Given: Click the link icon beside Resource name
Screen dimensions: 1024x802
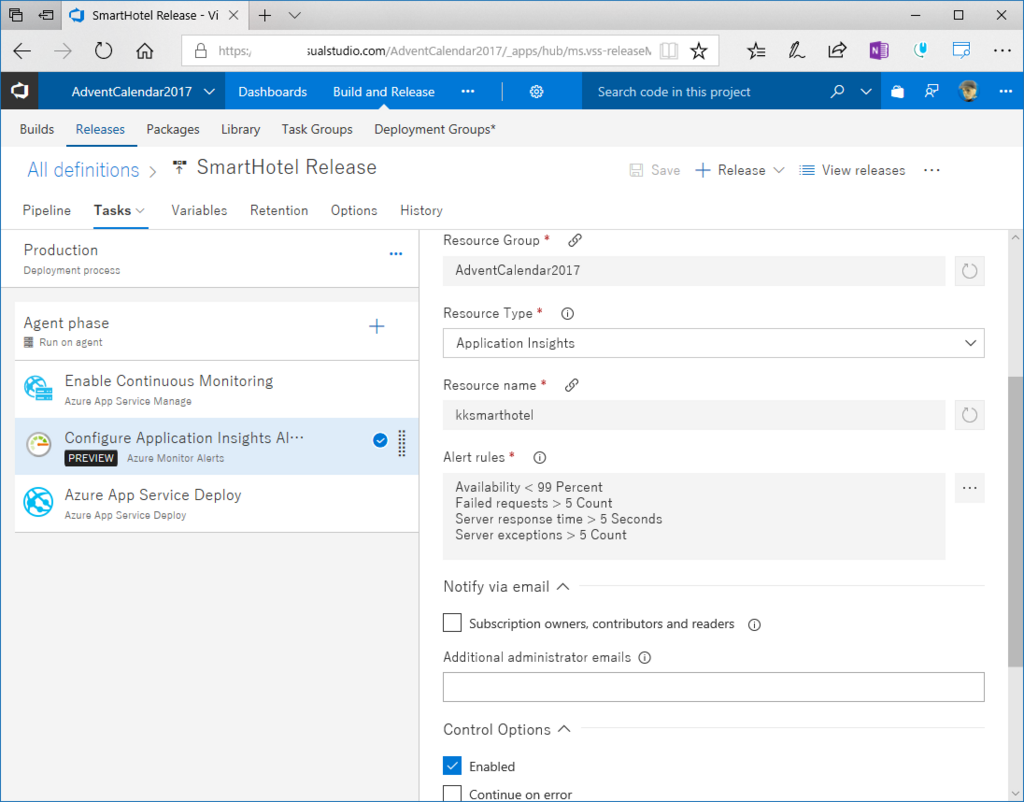Looking at the screenshot, I should point(571,385).
